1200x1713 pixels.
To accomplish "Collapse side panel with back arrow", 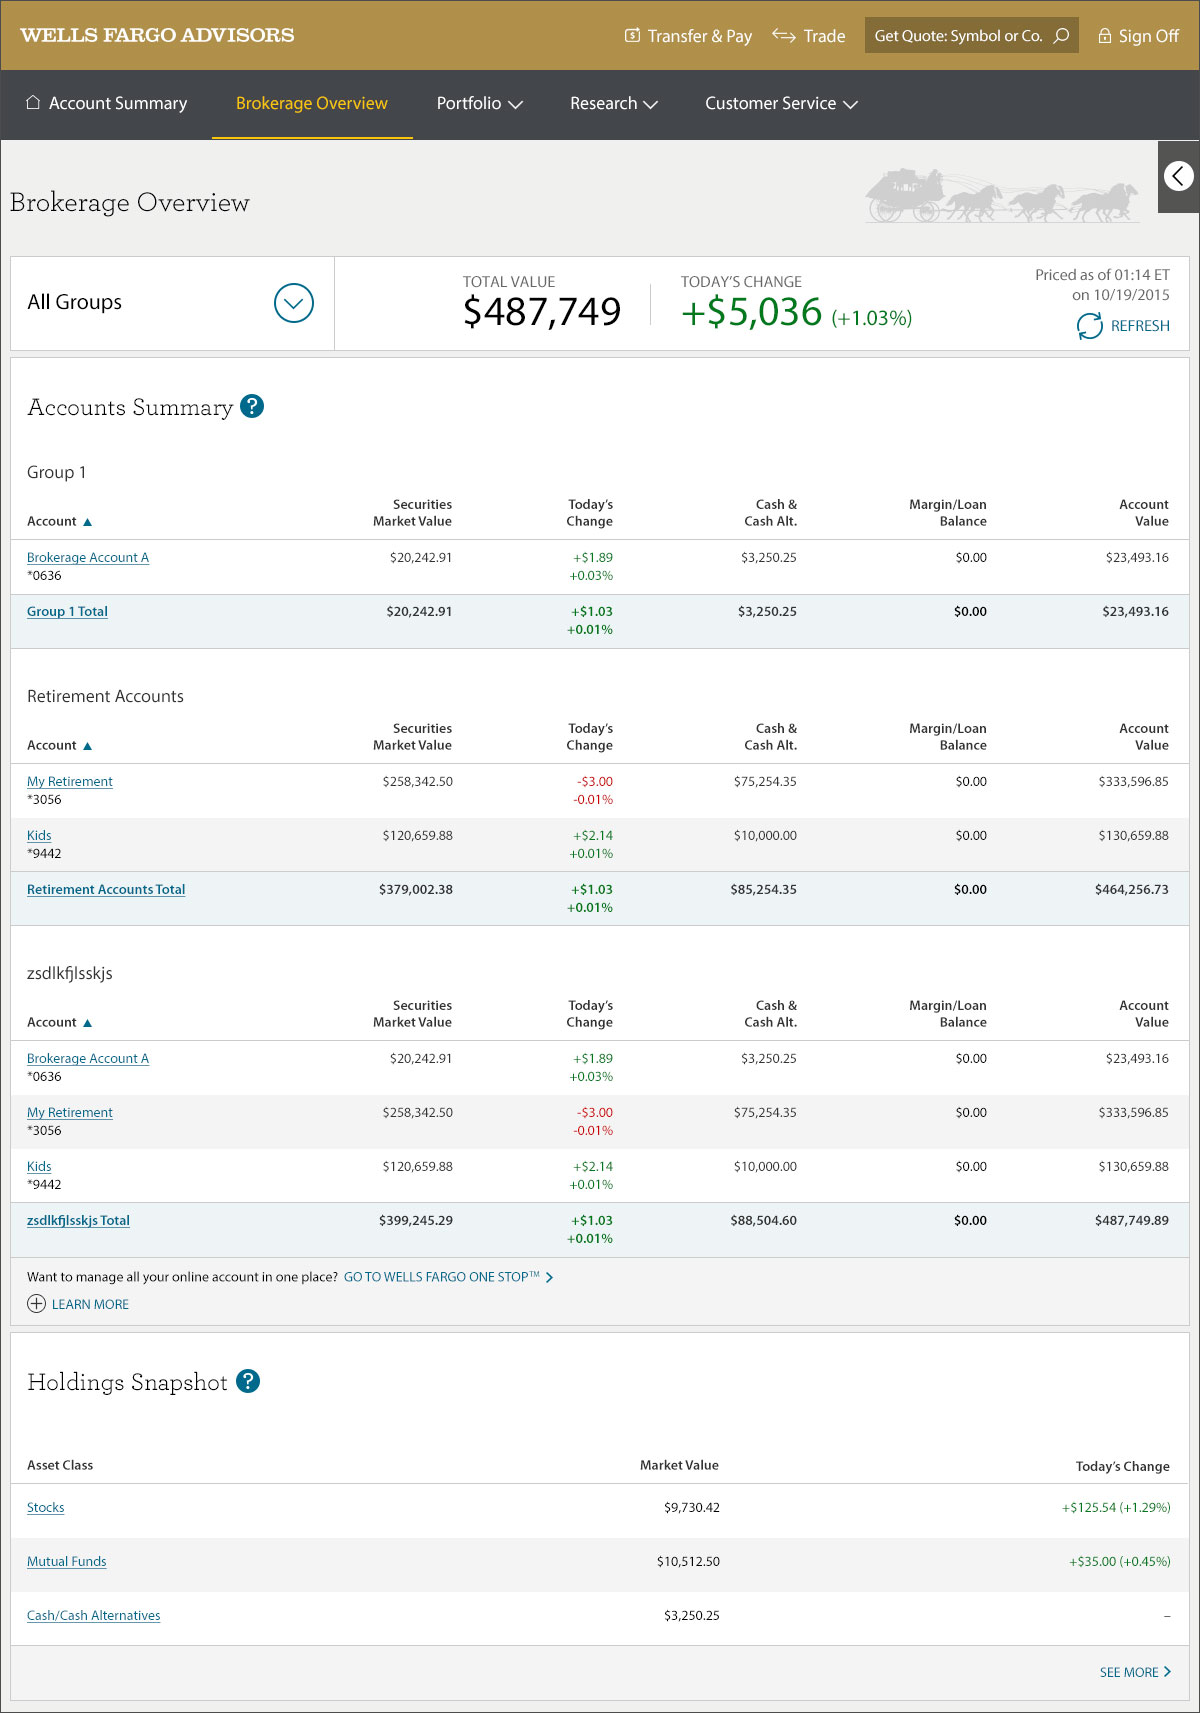I will tap(1179, 176).
